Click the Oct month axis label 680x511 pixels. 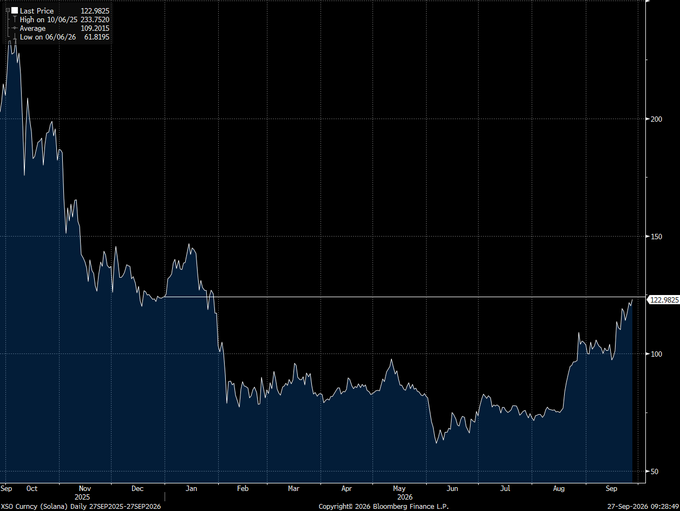32,488
